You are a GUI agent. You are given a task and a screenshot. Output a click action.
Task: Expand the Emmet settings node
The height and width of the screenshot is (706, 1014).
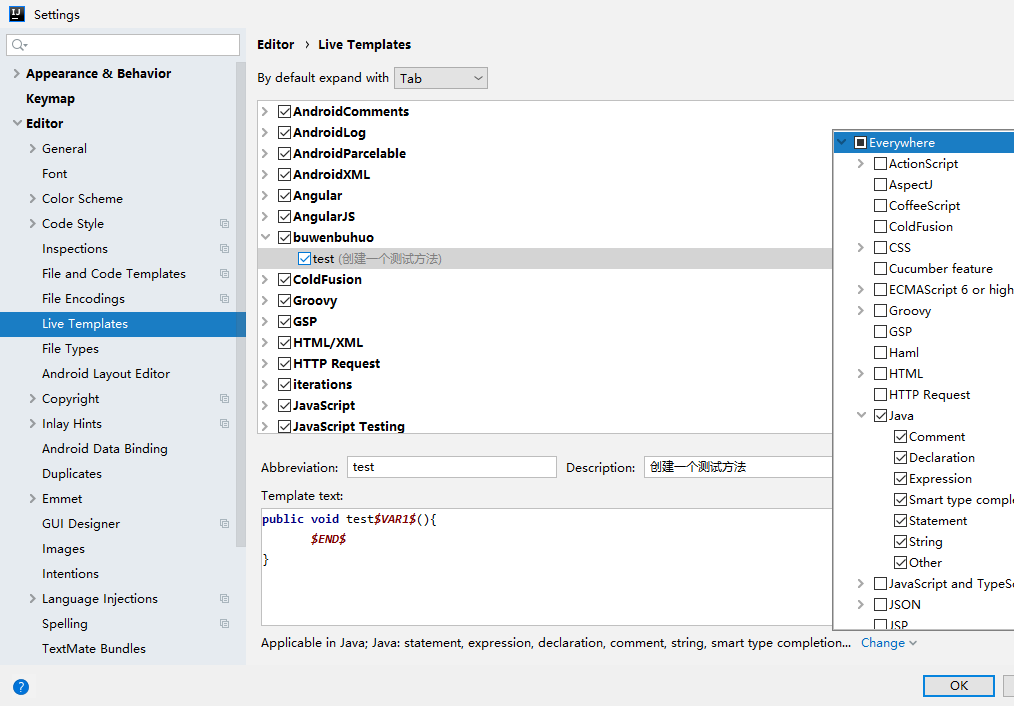(x=32, y=498)
